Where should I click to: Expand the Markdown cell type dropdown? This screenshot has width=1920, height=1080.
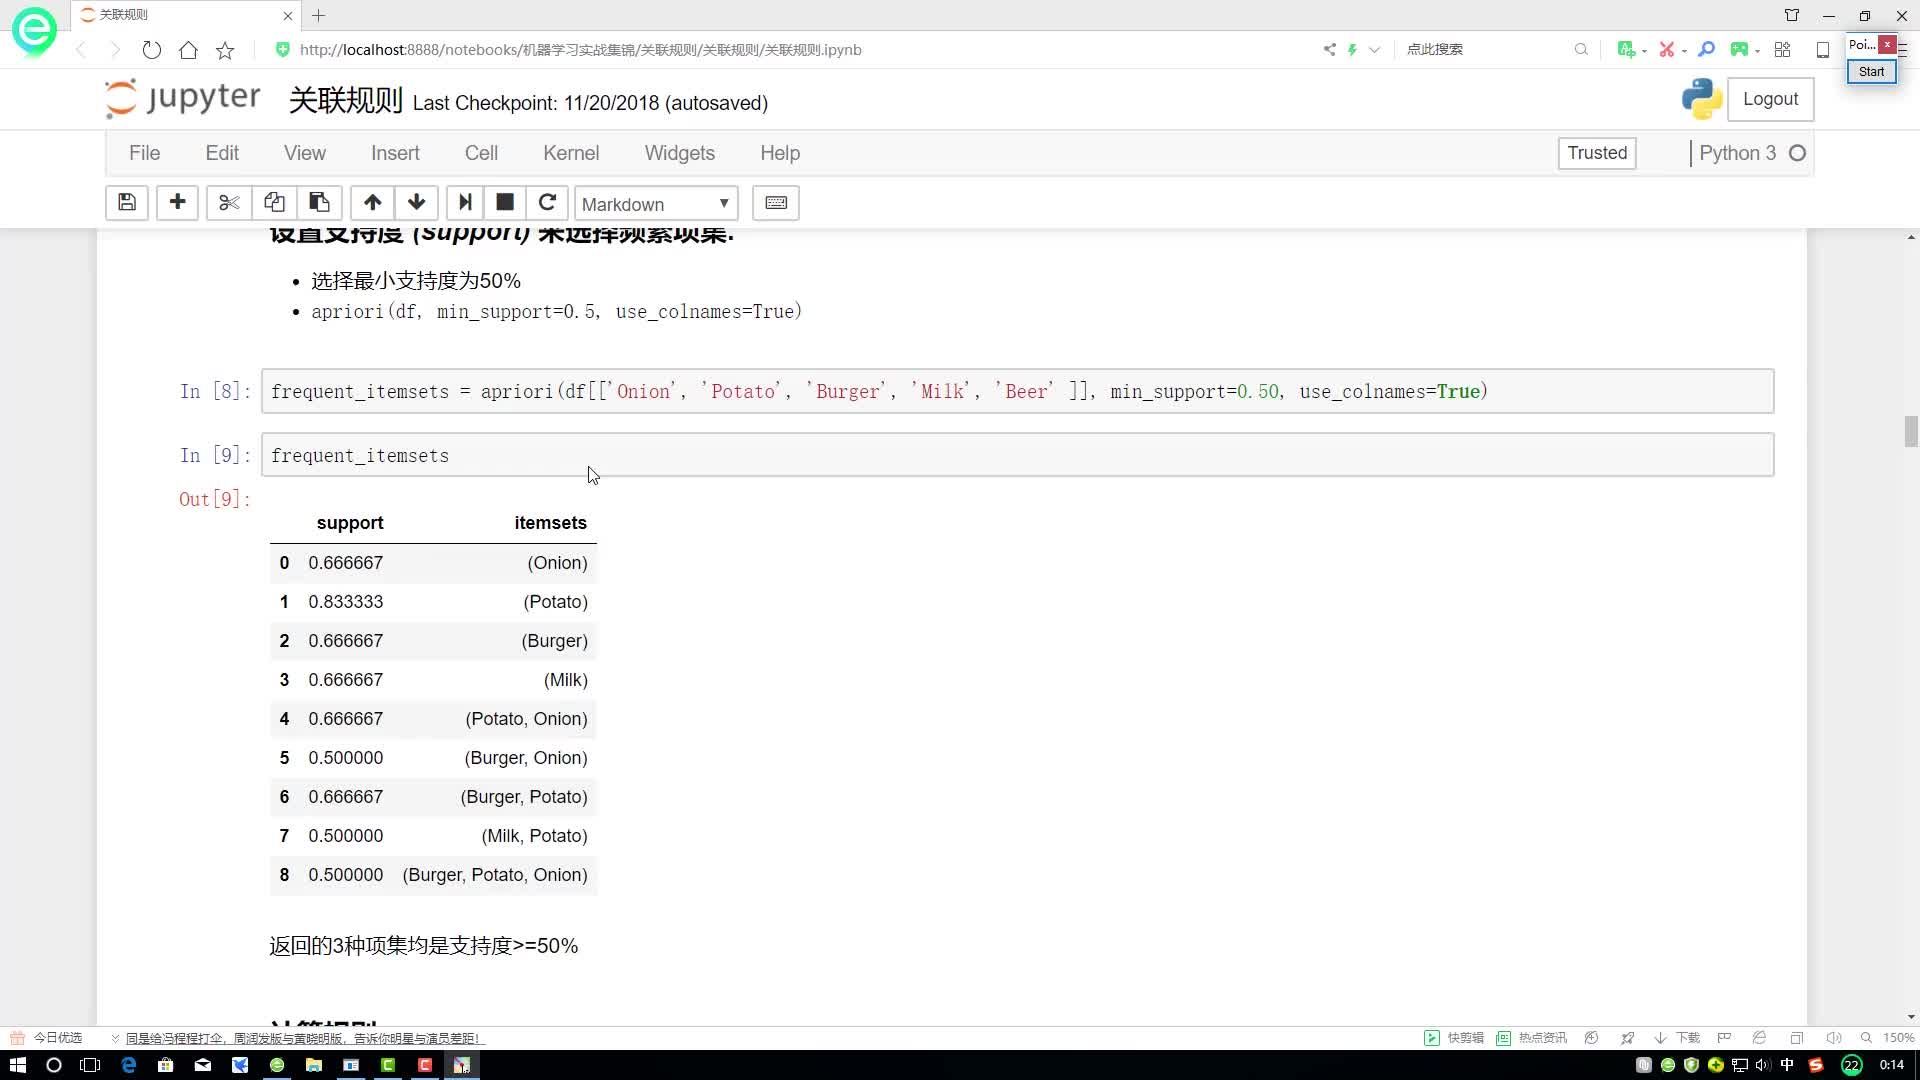coord(656,204)
